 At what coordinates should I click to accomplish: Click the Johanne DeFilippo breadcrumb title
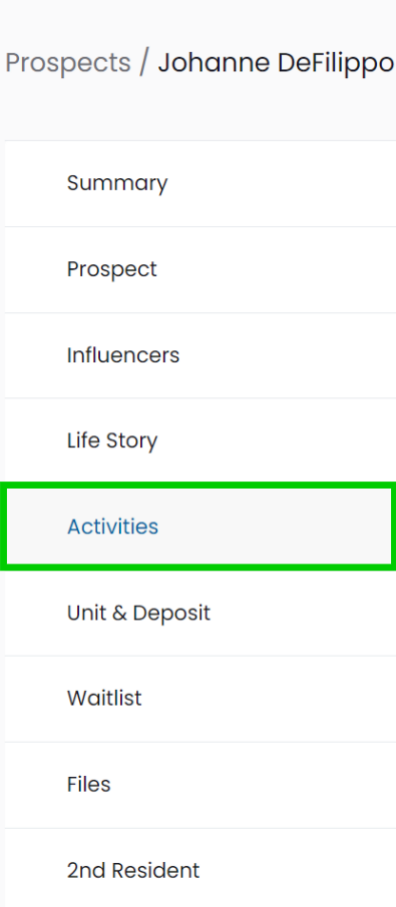276,62
